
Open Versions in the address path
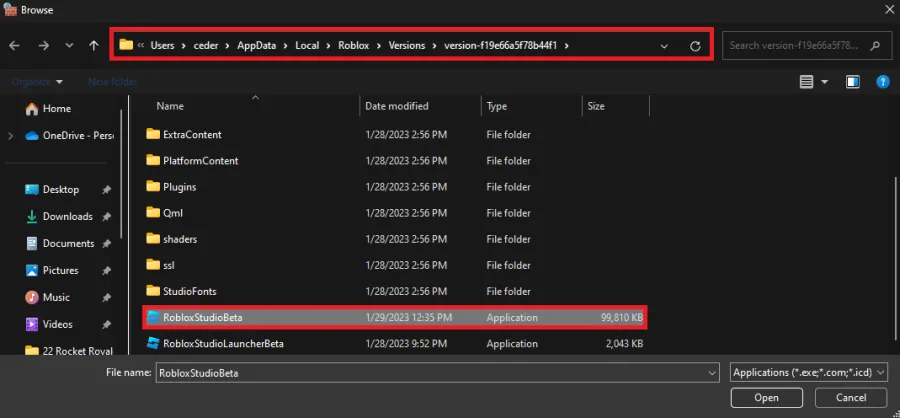[407, 46]
